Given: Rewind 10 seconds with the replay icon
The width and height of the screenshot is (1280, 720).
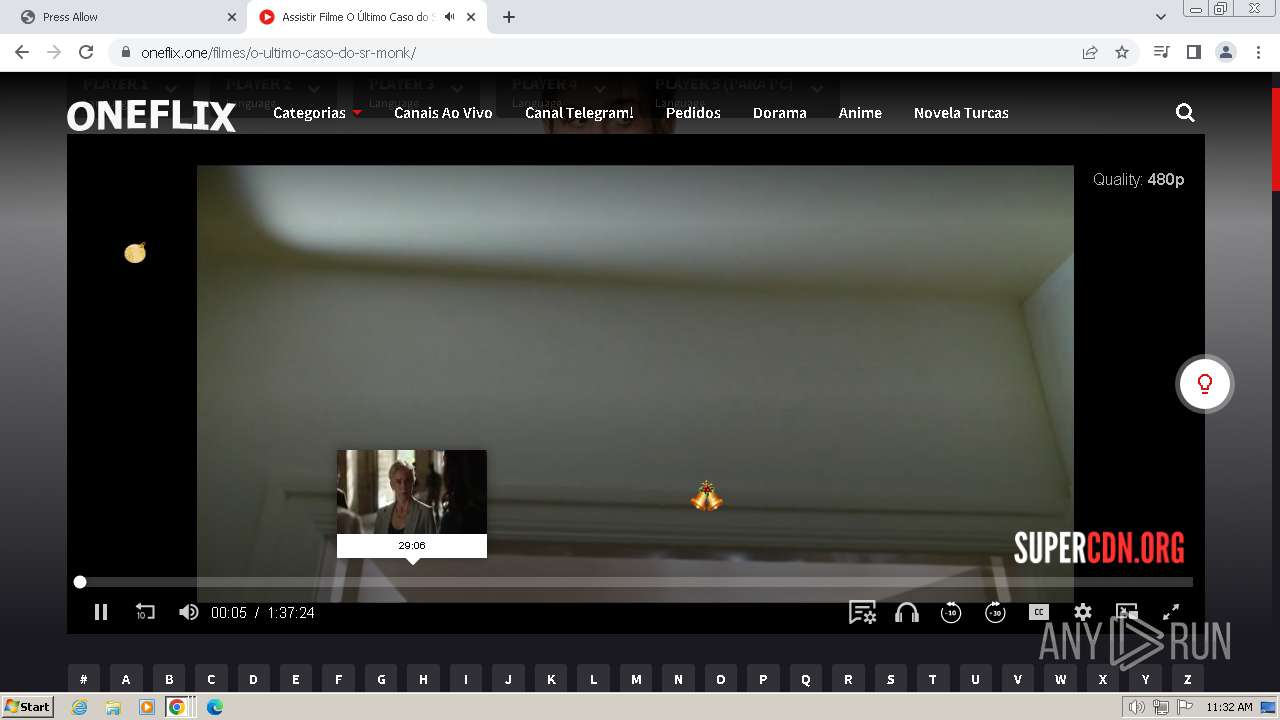Looking at the screenshot, I should tap(145, 612).
